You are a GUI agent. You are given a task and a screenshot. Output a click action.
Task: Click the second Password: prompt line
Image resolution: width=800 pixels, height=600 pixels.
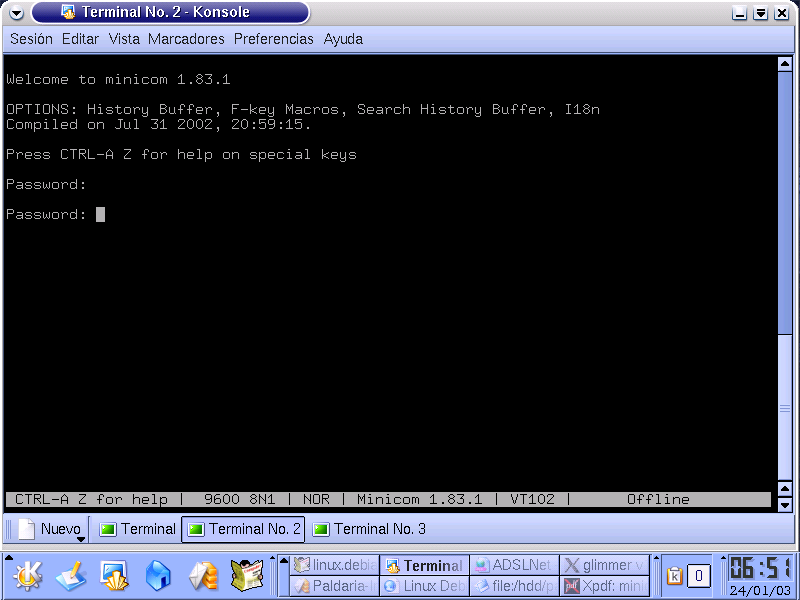click(46, 214)
